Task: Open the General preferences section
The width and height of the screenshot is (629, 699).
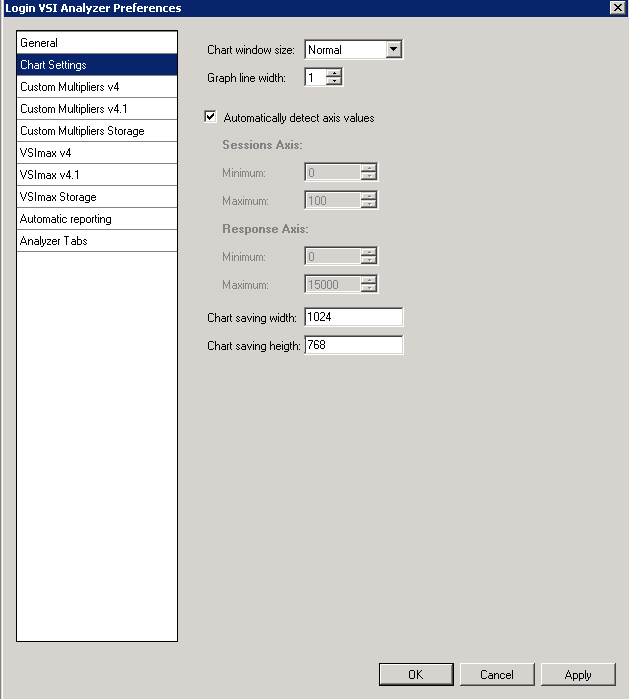Action: point(97,43)
